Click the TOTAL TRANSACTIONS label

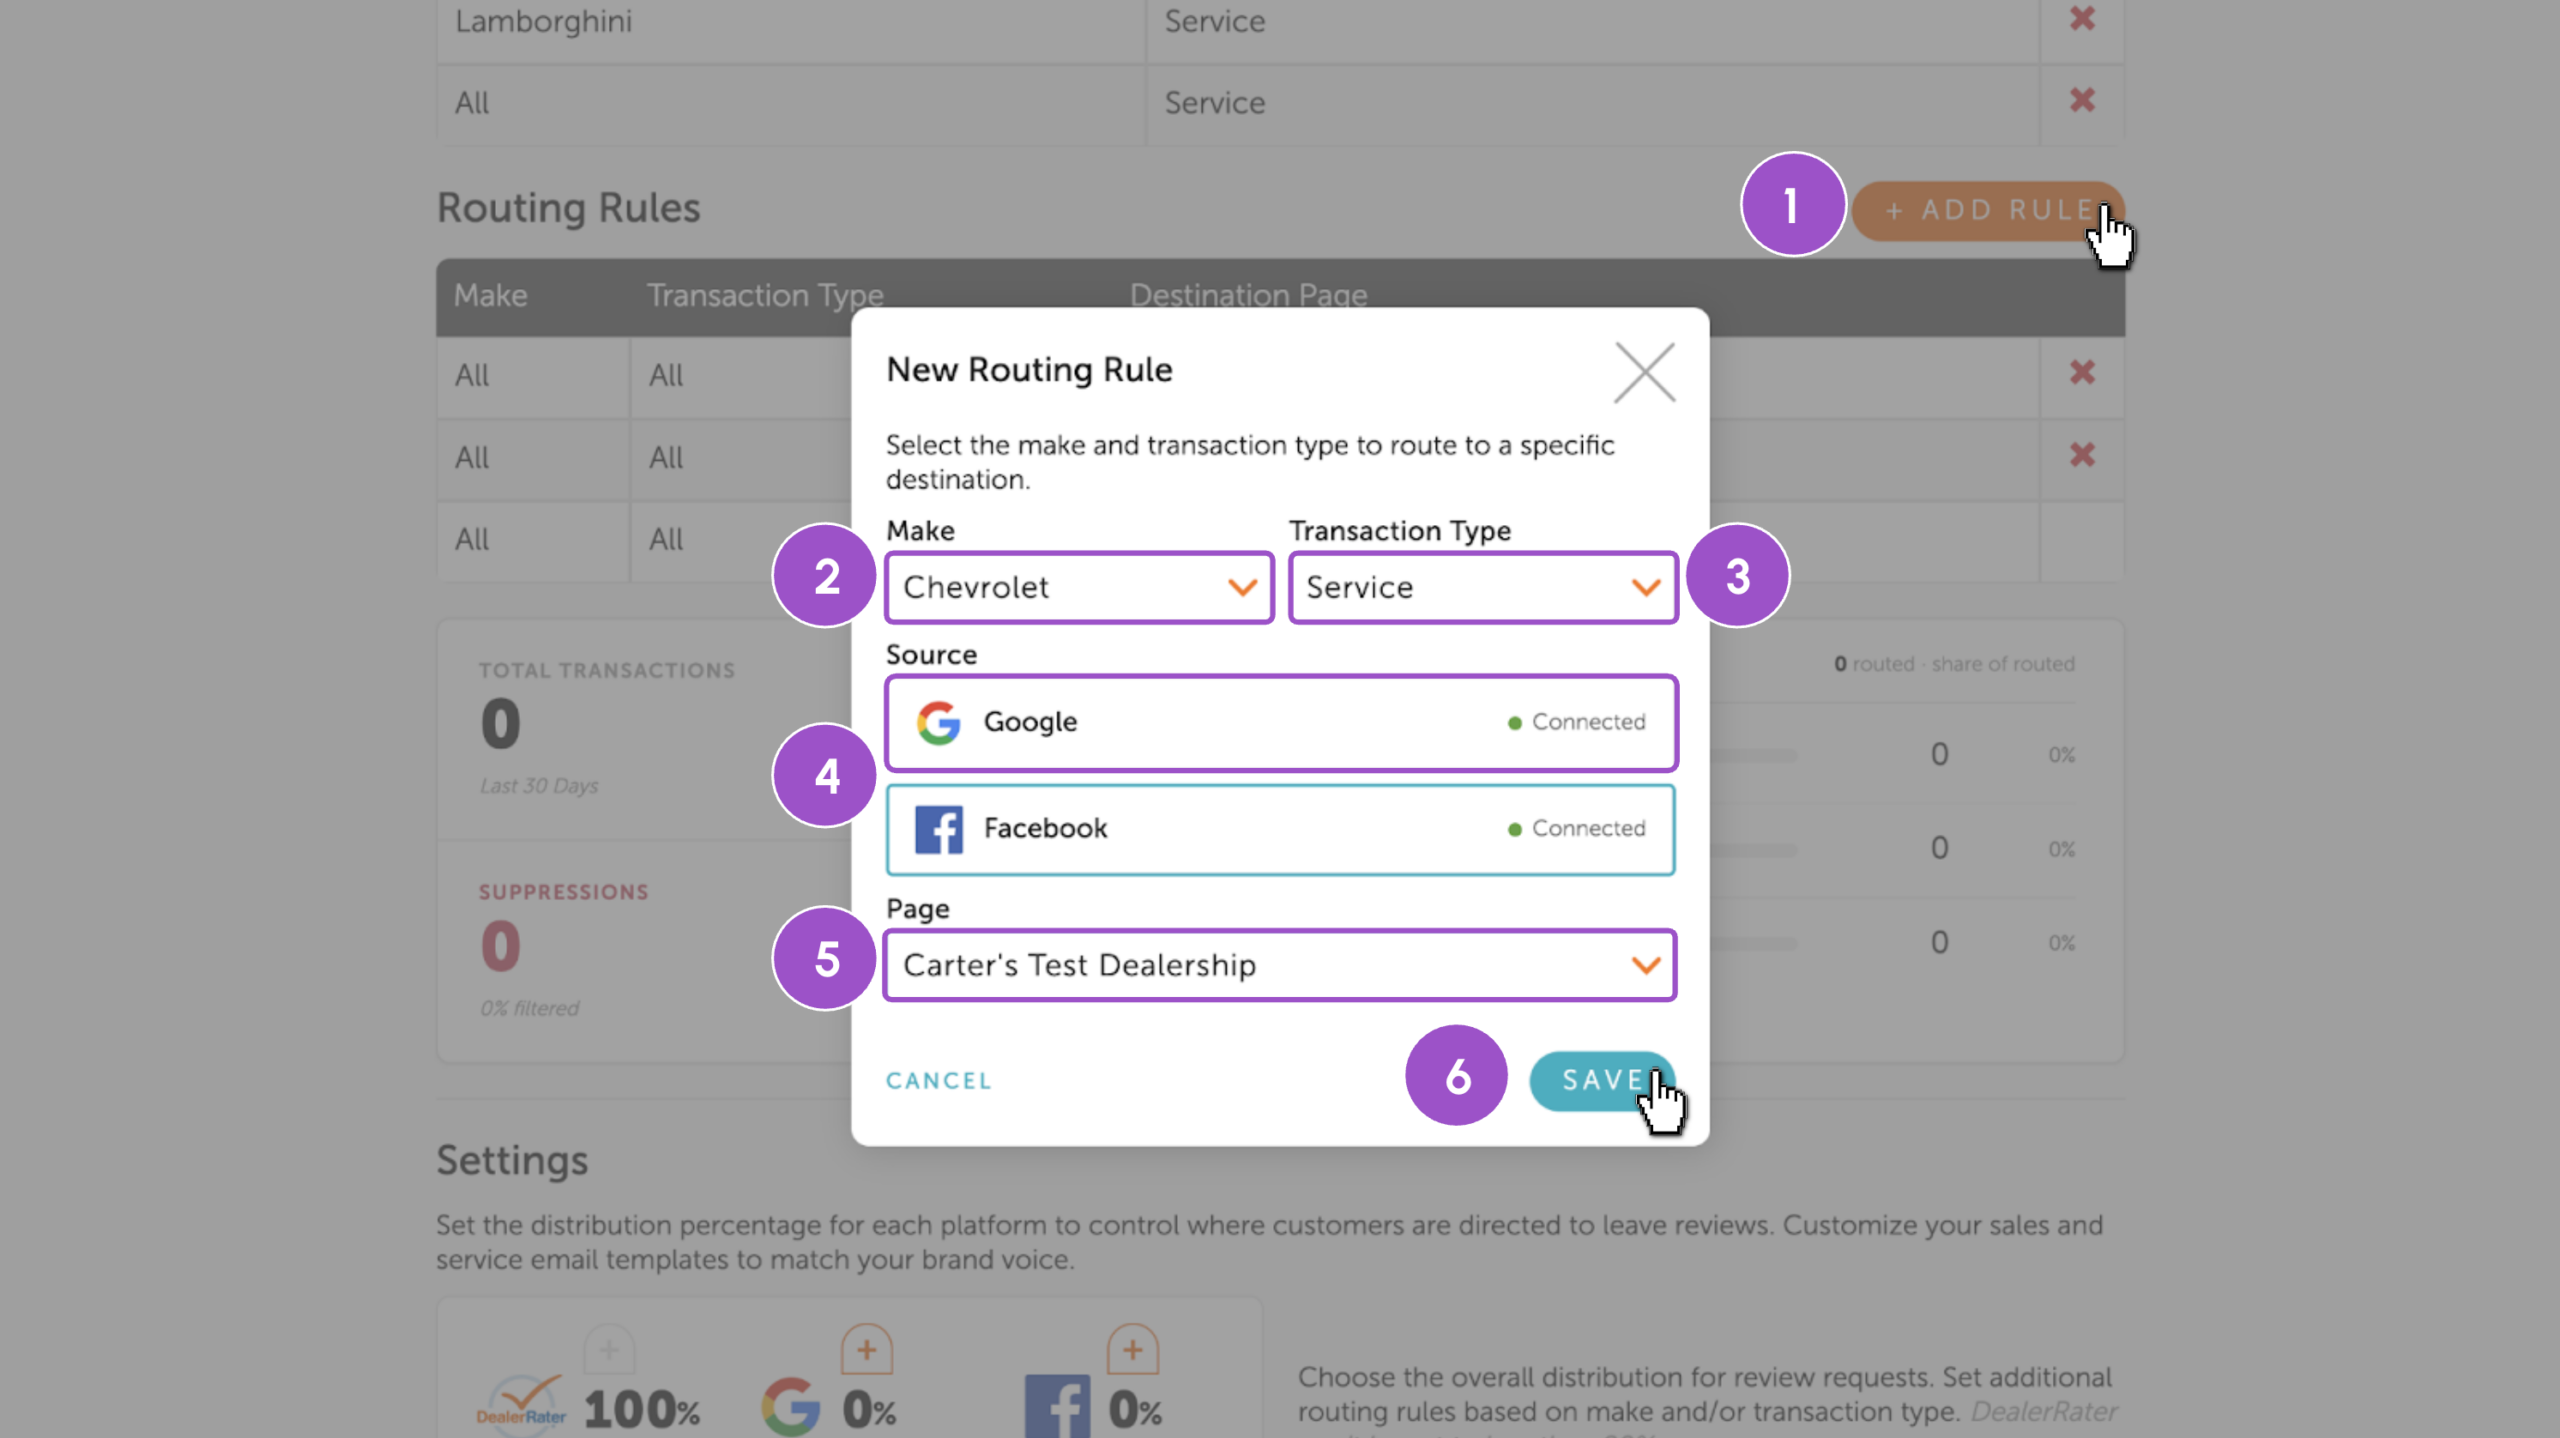point(606,670)
